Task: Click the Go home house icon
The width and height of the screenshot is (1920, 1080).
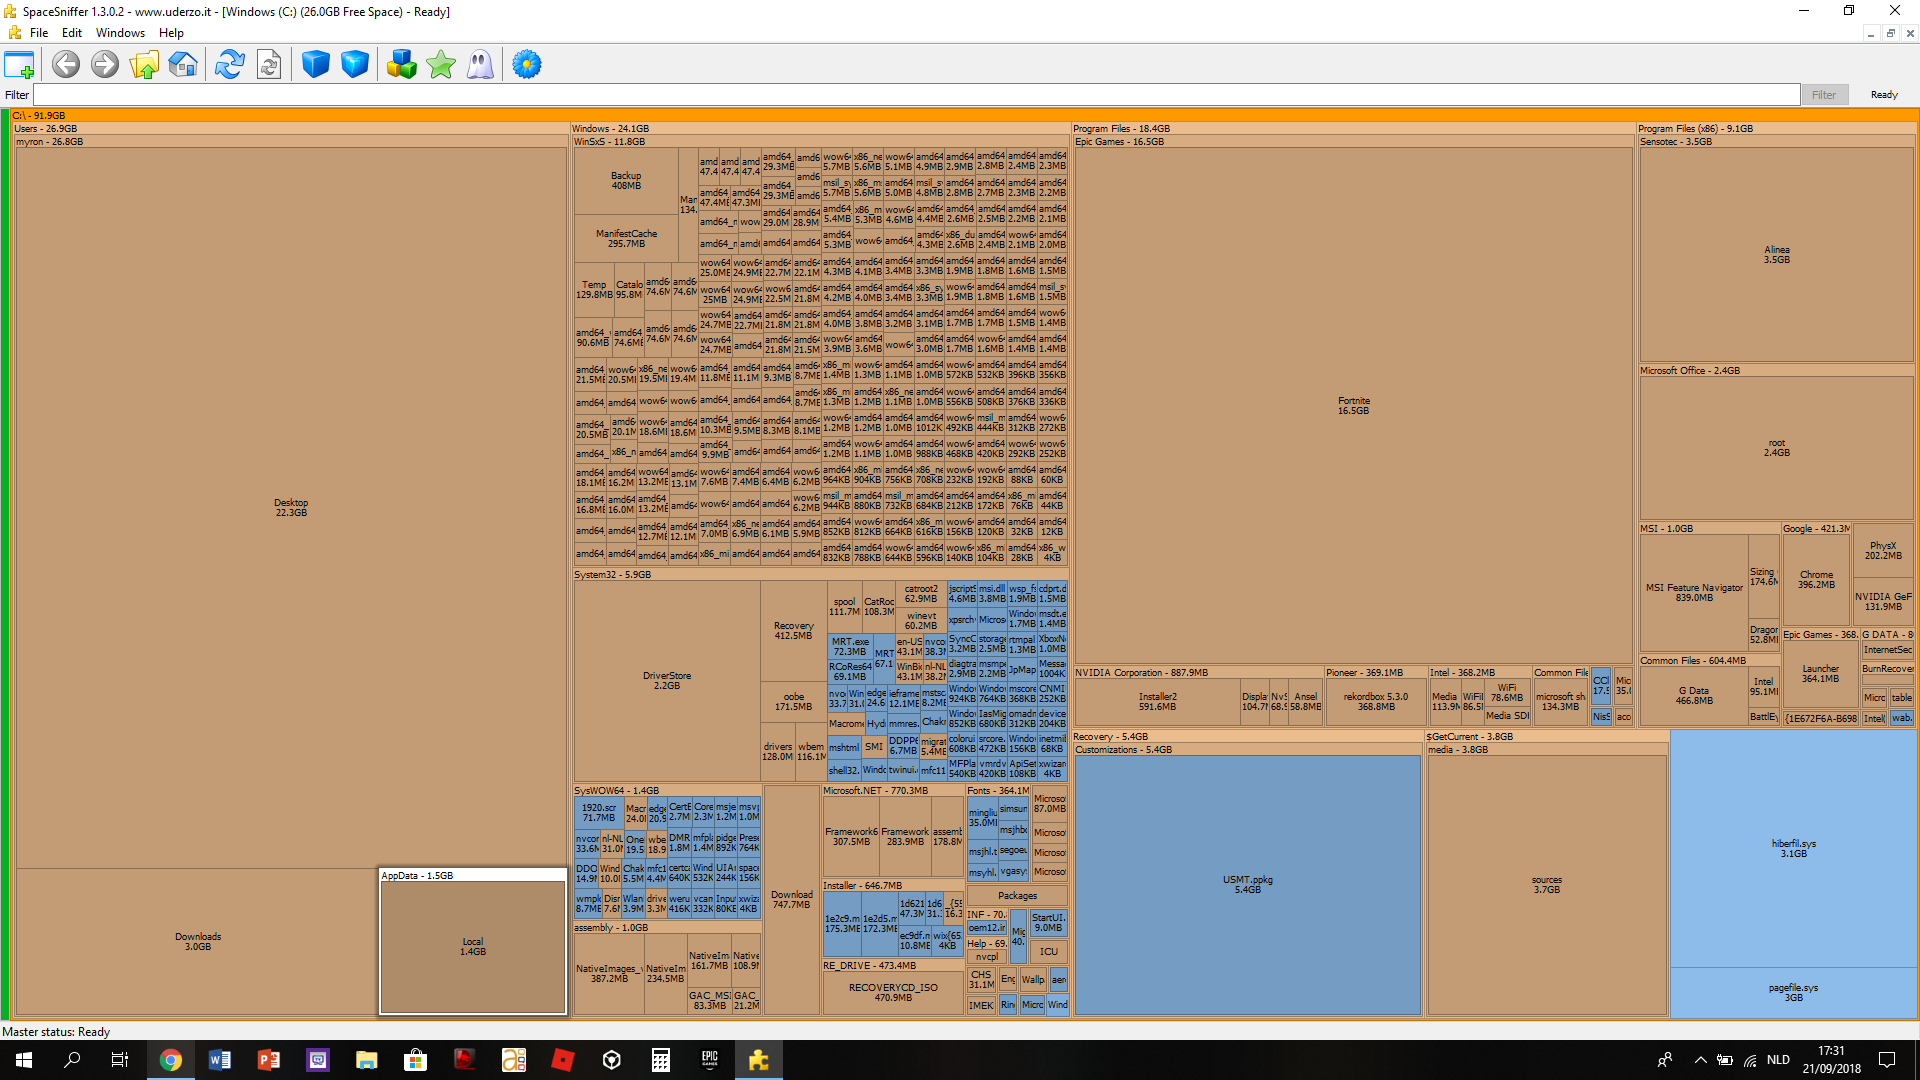Action: pos(183,65)
